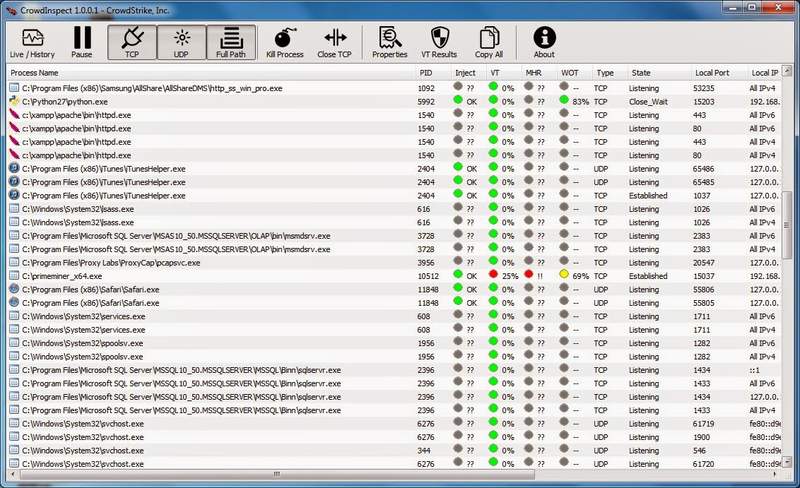
Task: Select the http_ss_win_pro.exe process row
Action: point(394,88)
